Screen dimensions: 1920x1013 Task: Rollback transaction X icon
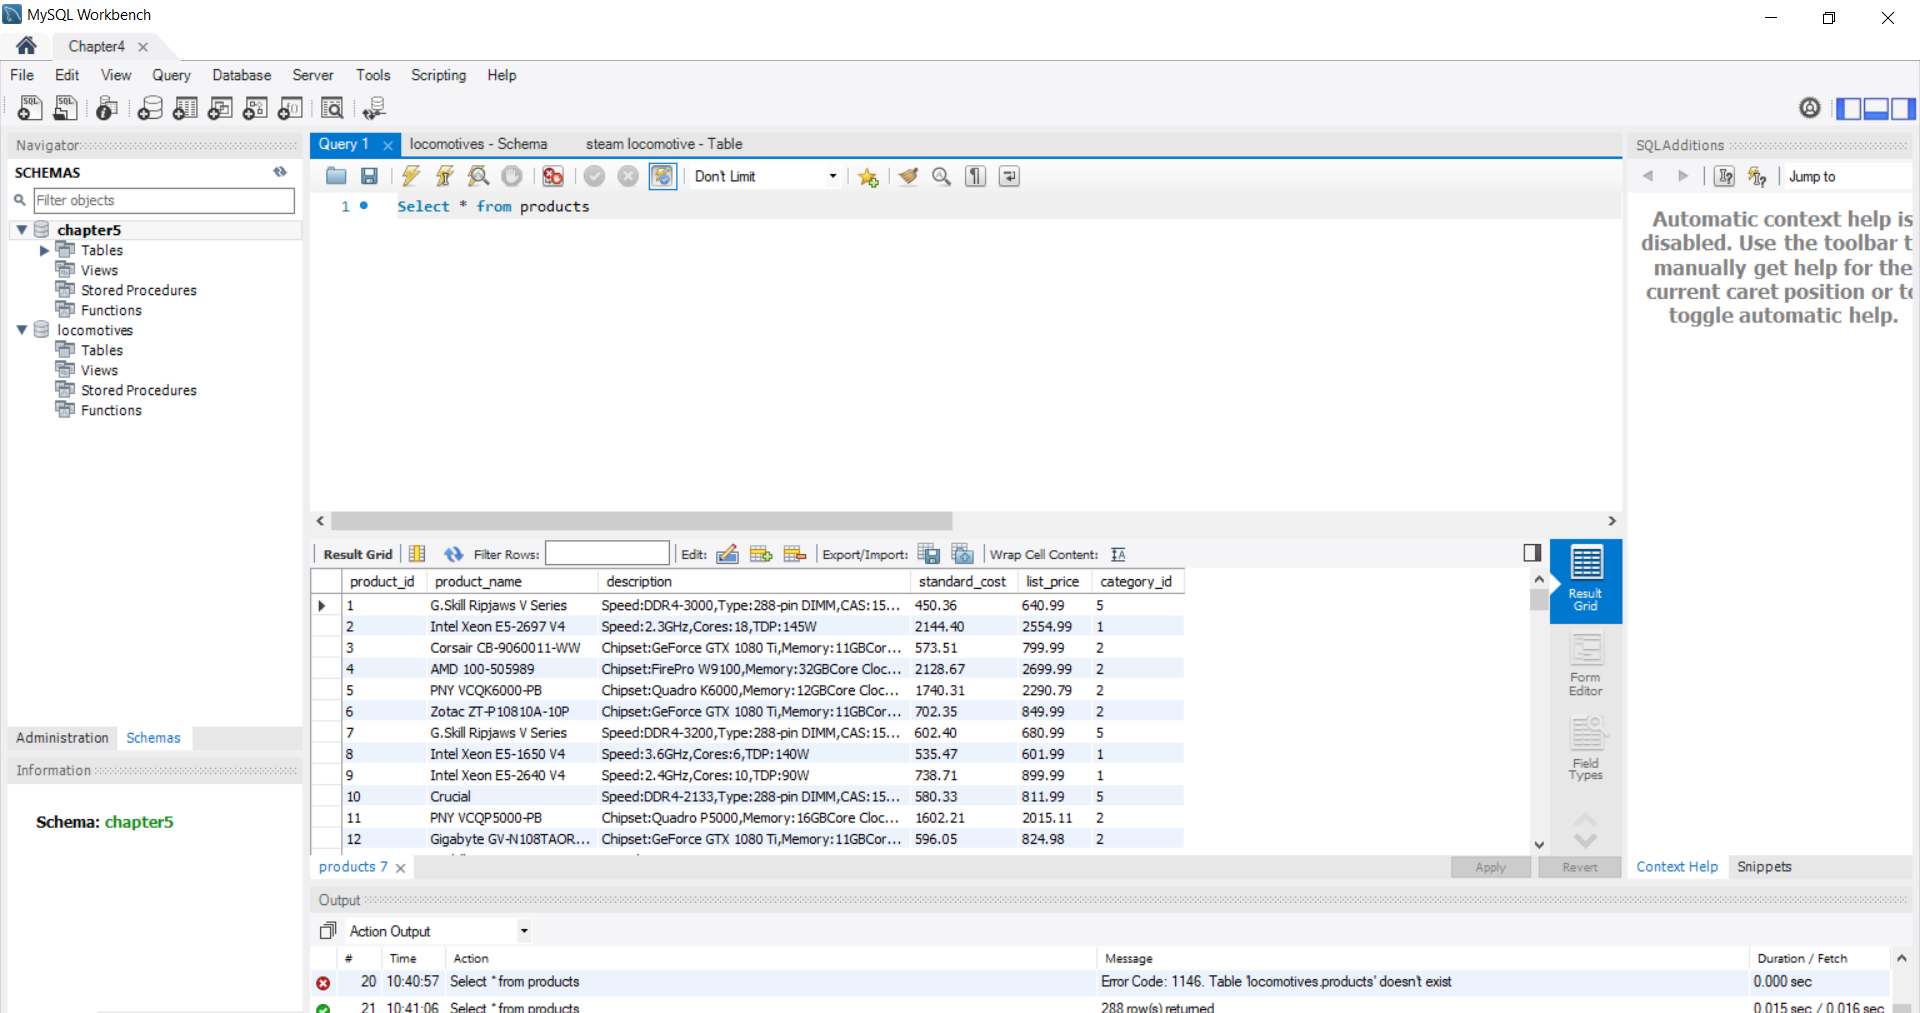pyautogui.click(x=628, y=176)
